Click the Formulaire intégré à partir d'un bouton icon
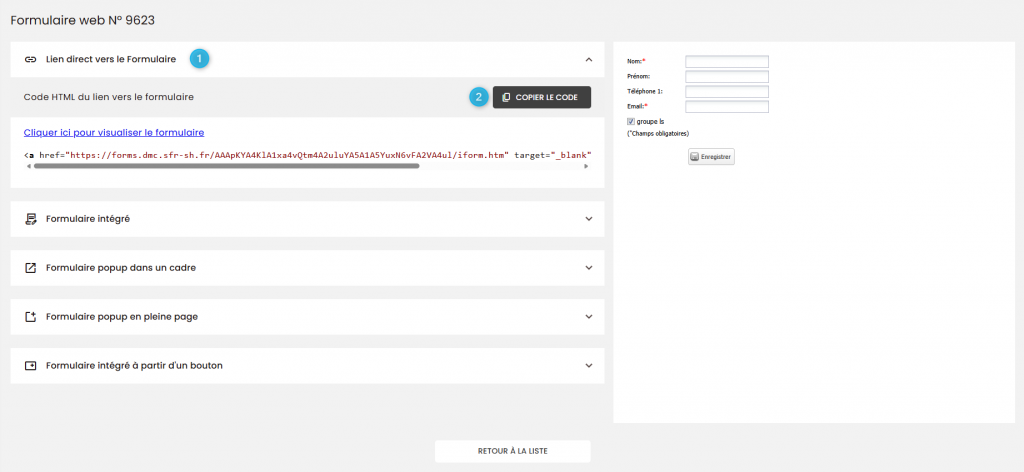 point(30,366)
